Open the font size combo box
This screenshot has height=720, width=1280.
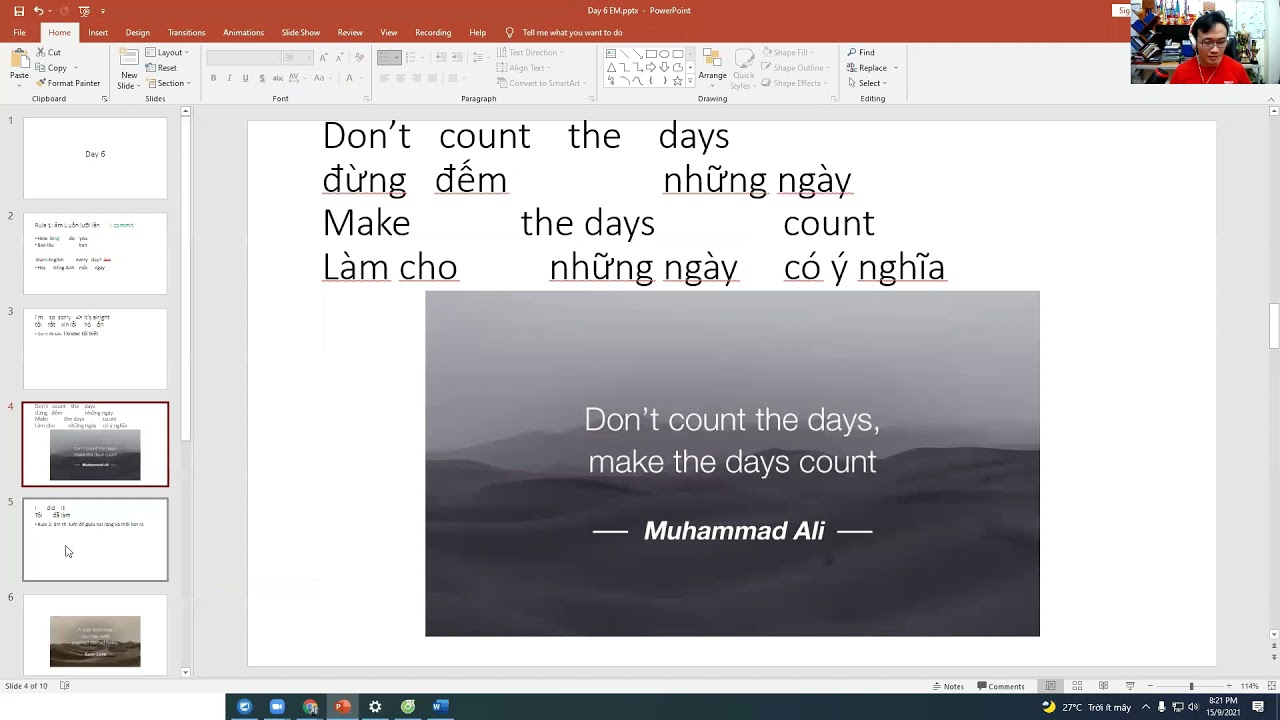click(x=297, y=57)
